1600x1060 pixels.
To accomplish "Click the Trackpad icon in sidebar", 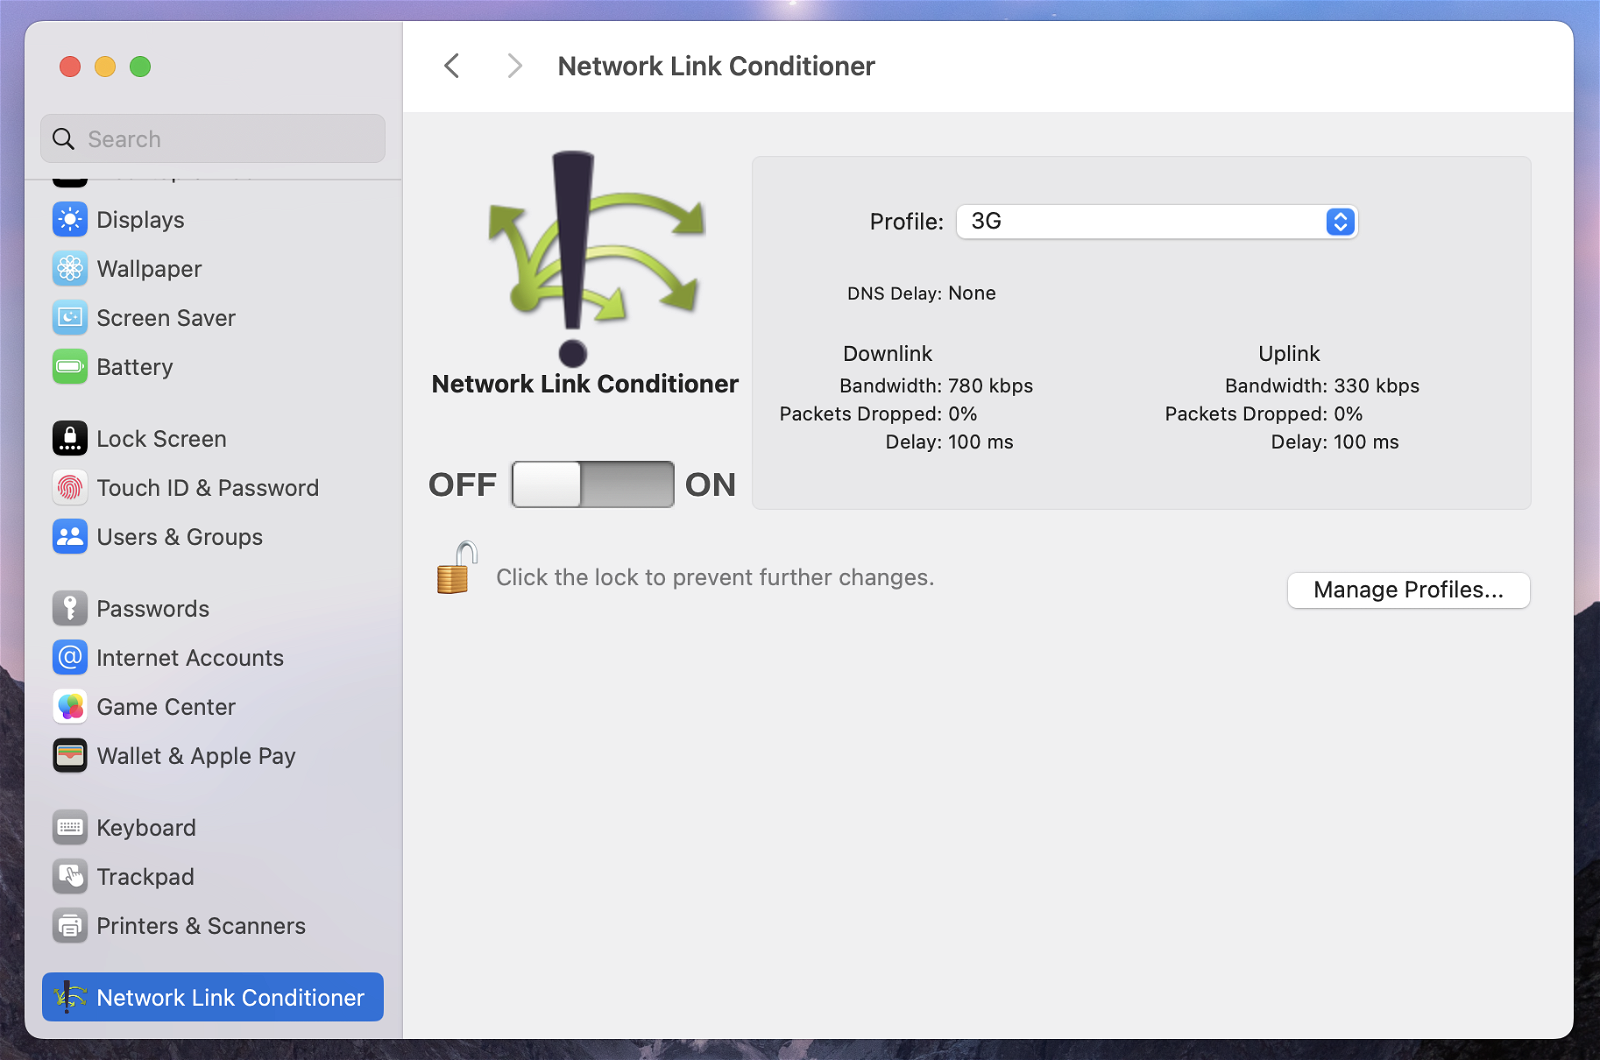I will coord(70,877).
